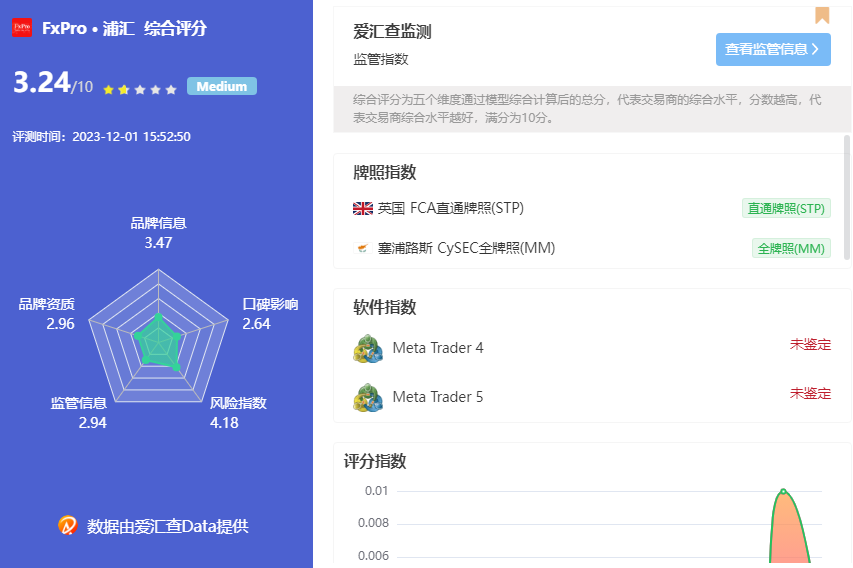Click the UK flag icon
Viewport: 853px width, 568px height.
pyautogui.click(x=363, y=209)
